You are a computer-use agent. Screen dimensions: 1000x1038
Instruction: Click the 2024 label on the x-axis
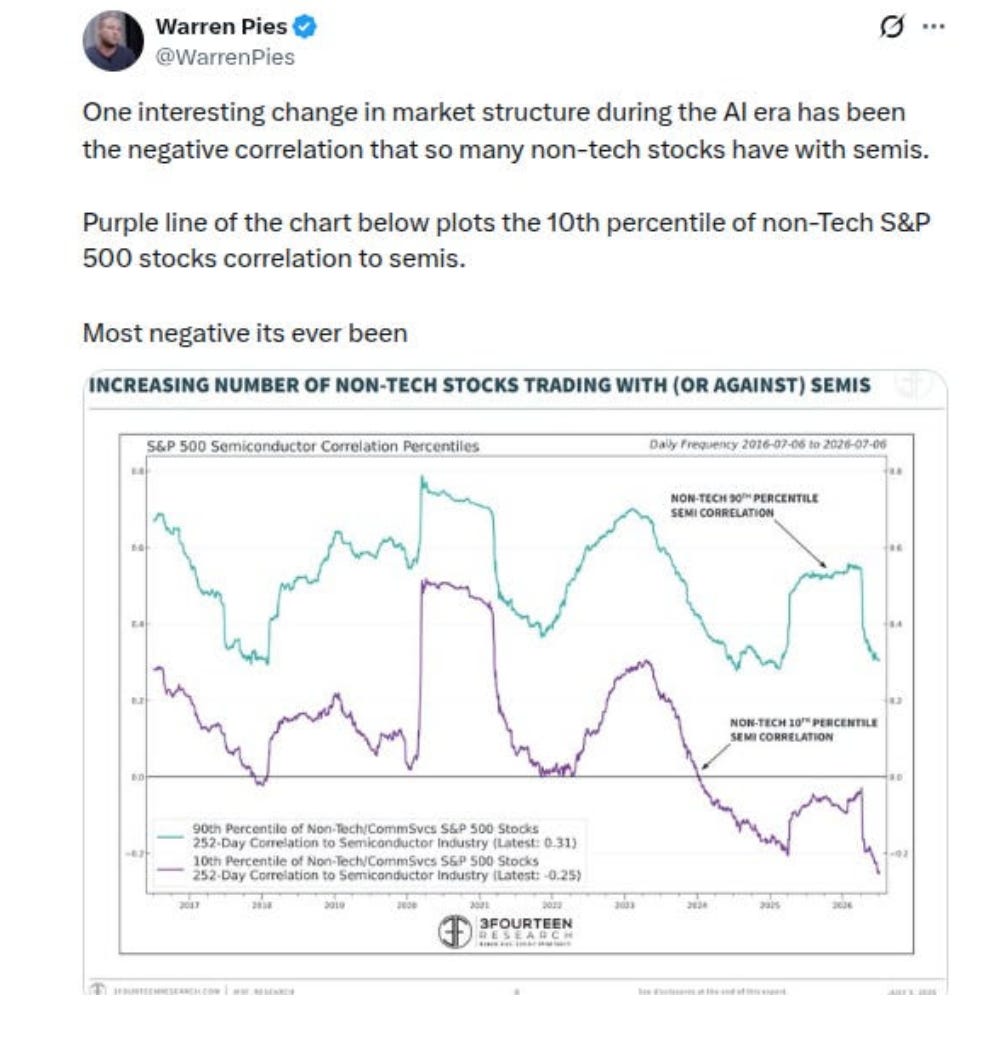pos(696,905)
